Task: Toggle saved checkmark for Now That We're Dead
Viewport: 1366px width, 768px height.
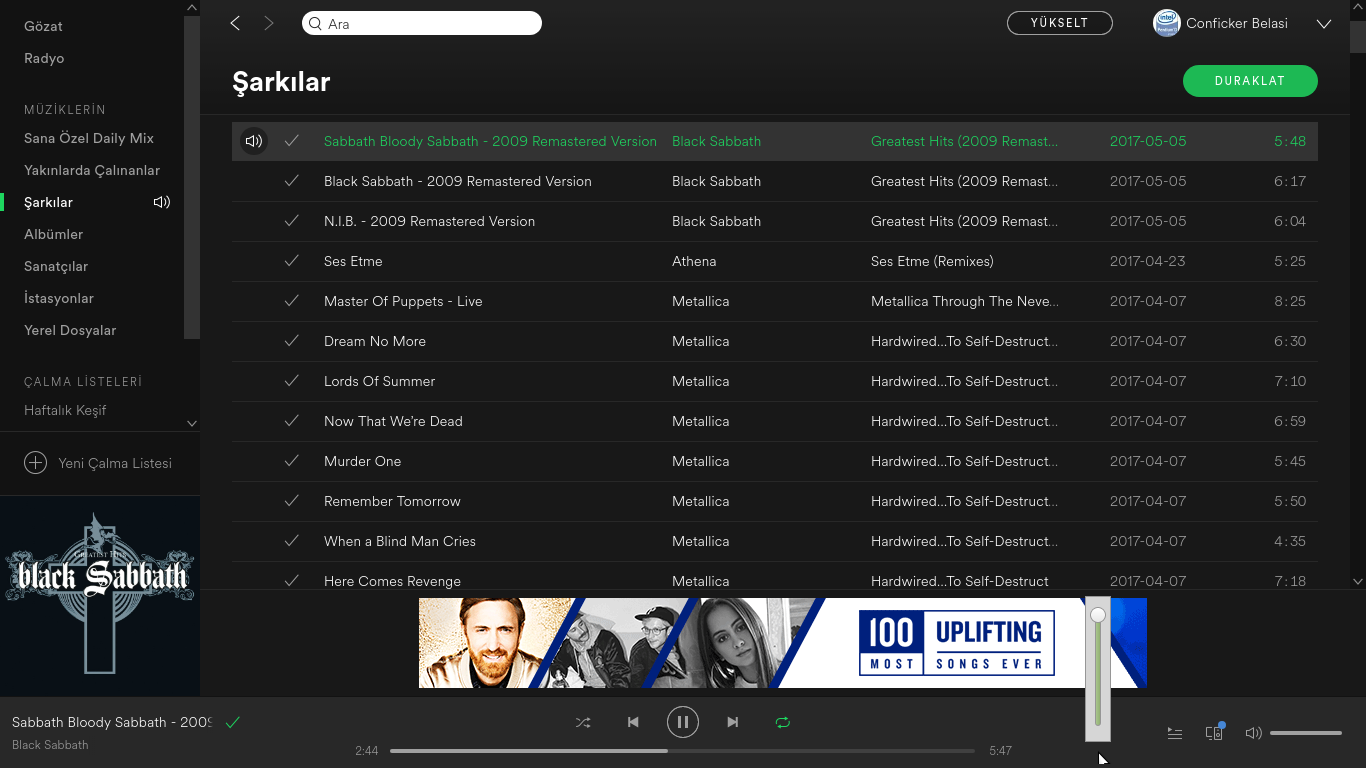Action: coord(292,421)
